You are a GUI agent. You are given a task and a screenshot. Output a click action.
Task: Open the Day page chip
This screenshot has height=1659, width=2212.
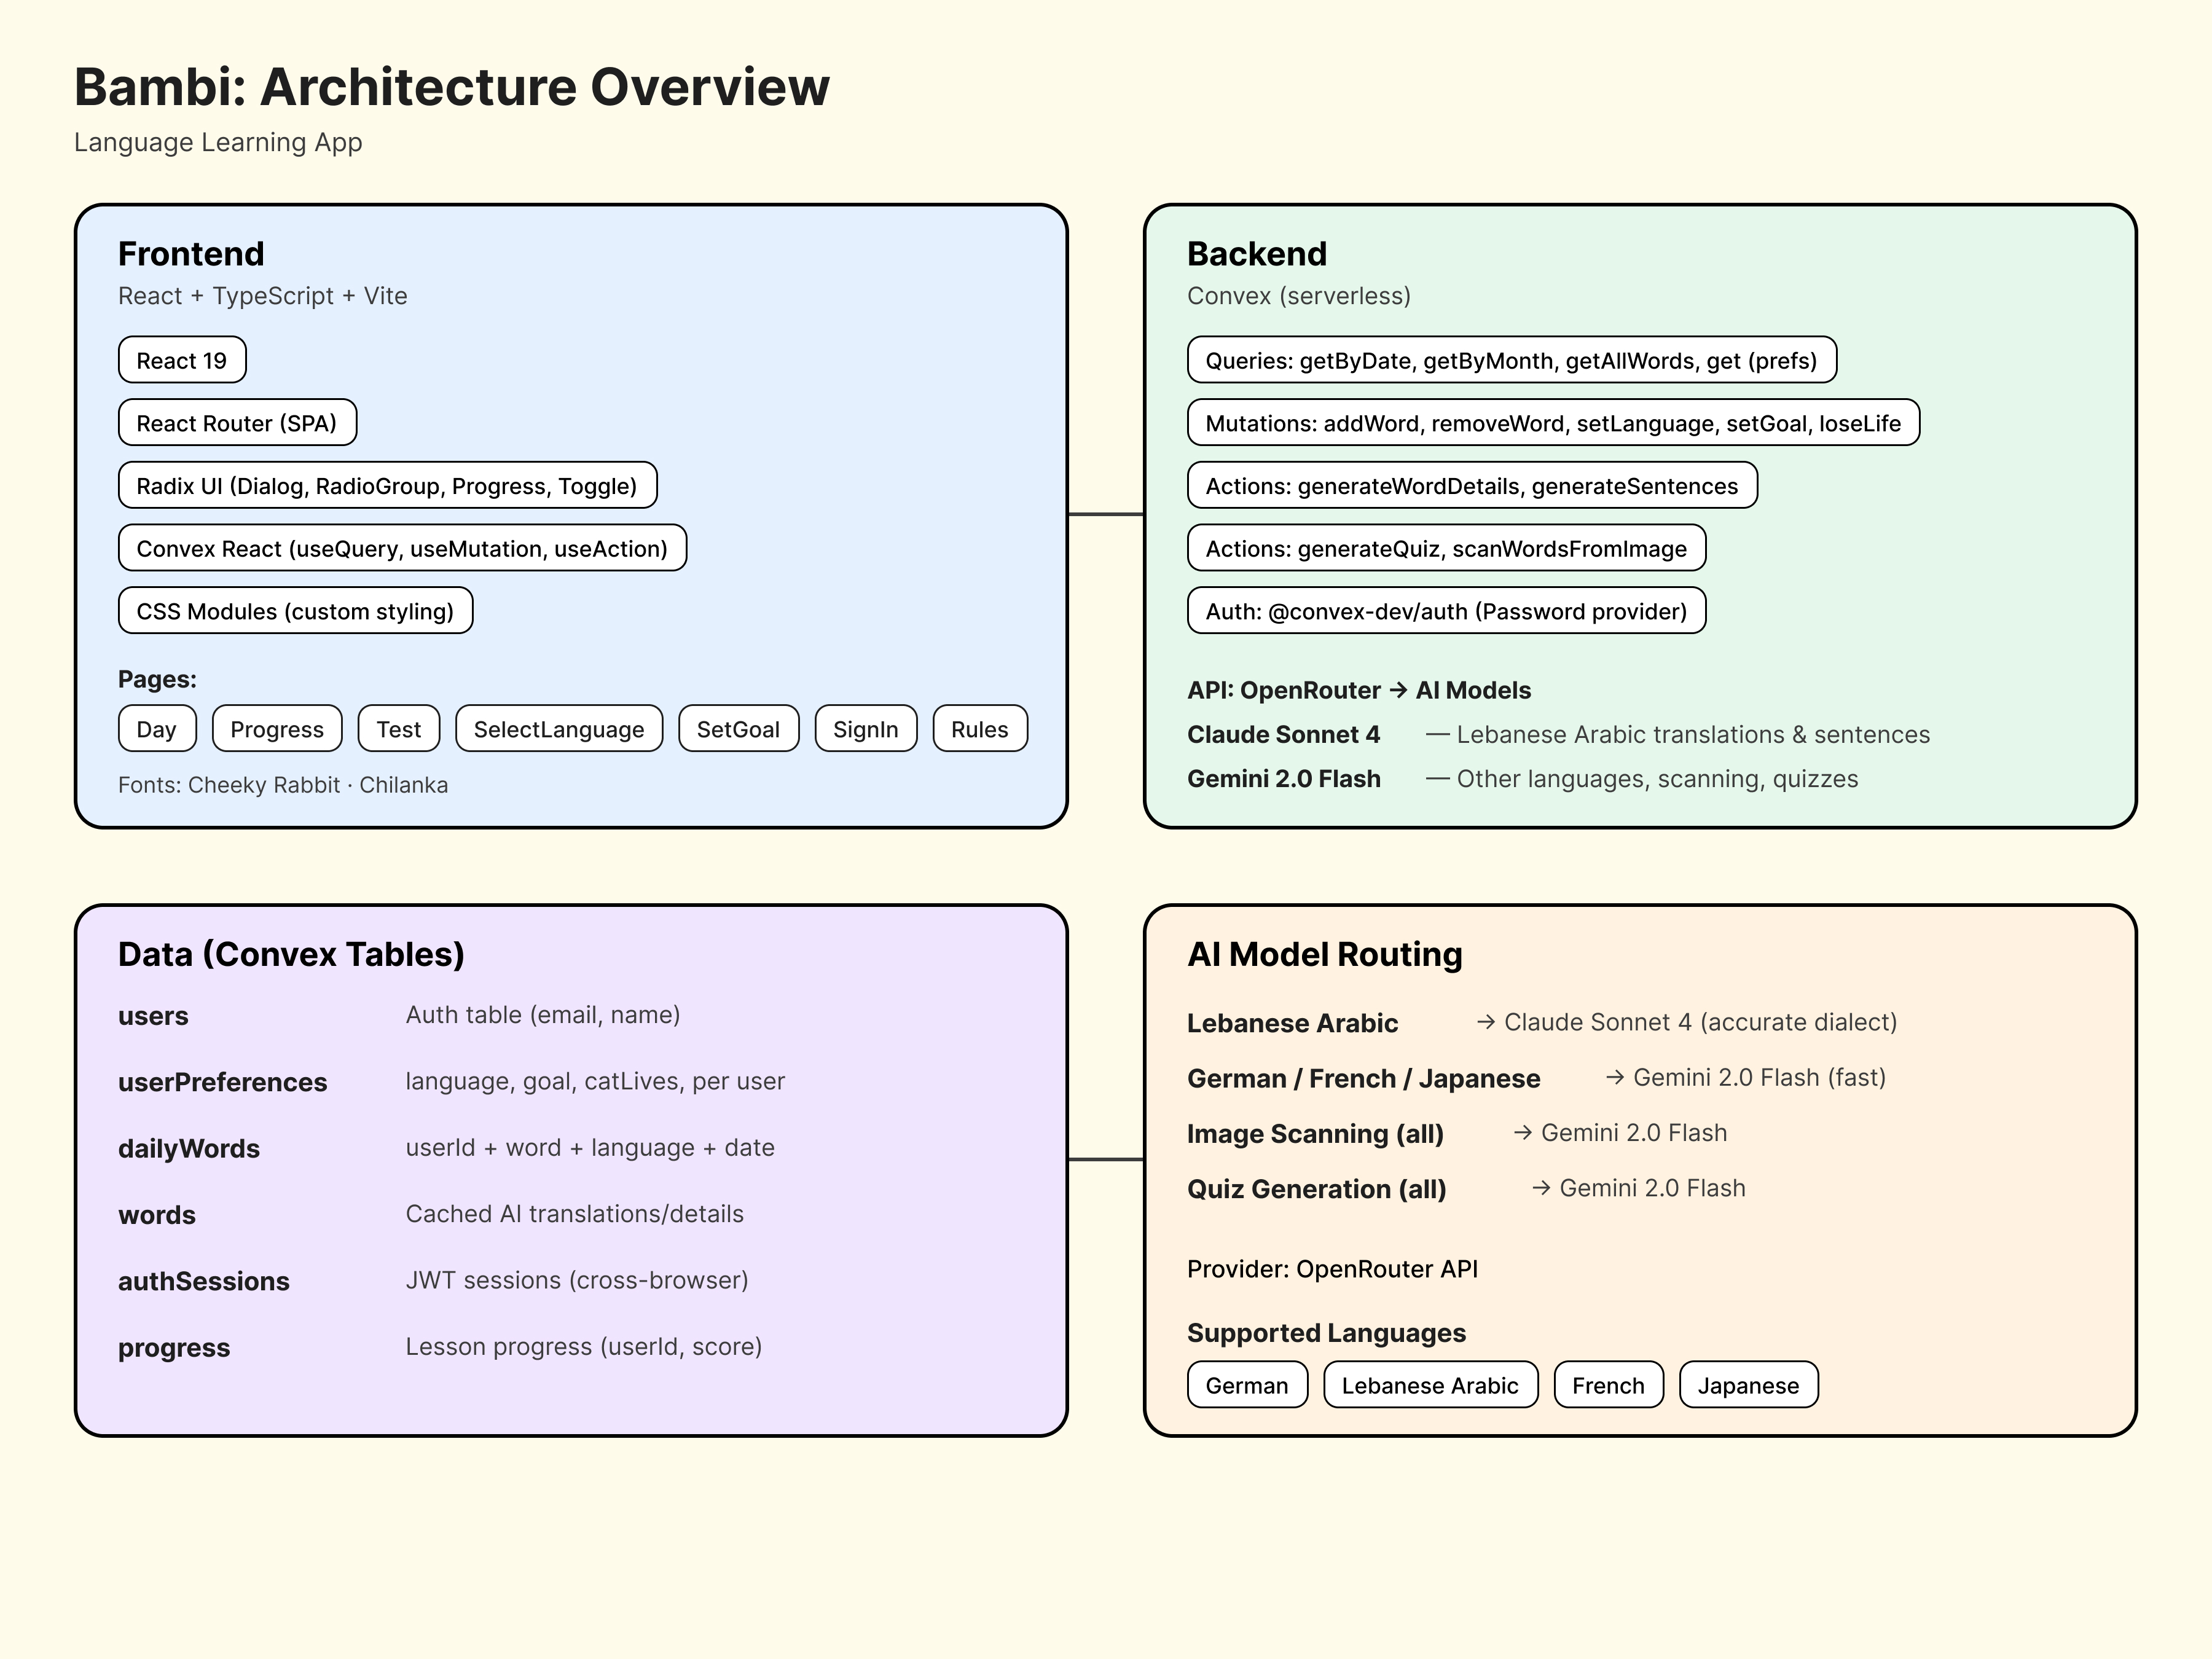(x=156, y=729)
